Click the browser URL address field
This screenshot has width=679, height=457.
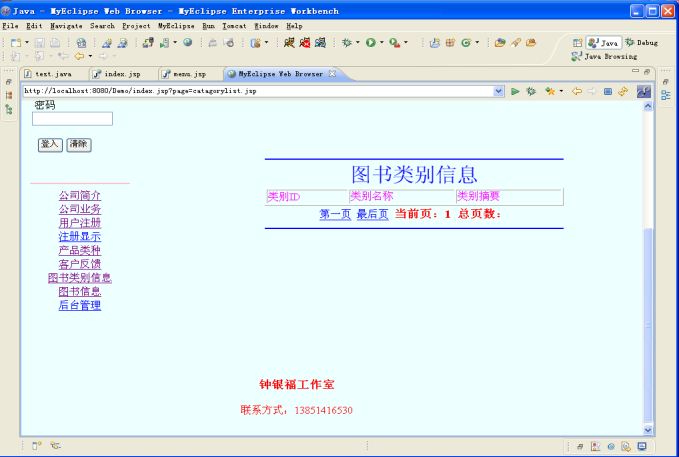(x=259, y=91)
